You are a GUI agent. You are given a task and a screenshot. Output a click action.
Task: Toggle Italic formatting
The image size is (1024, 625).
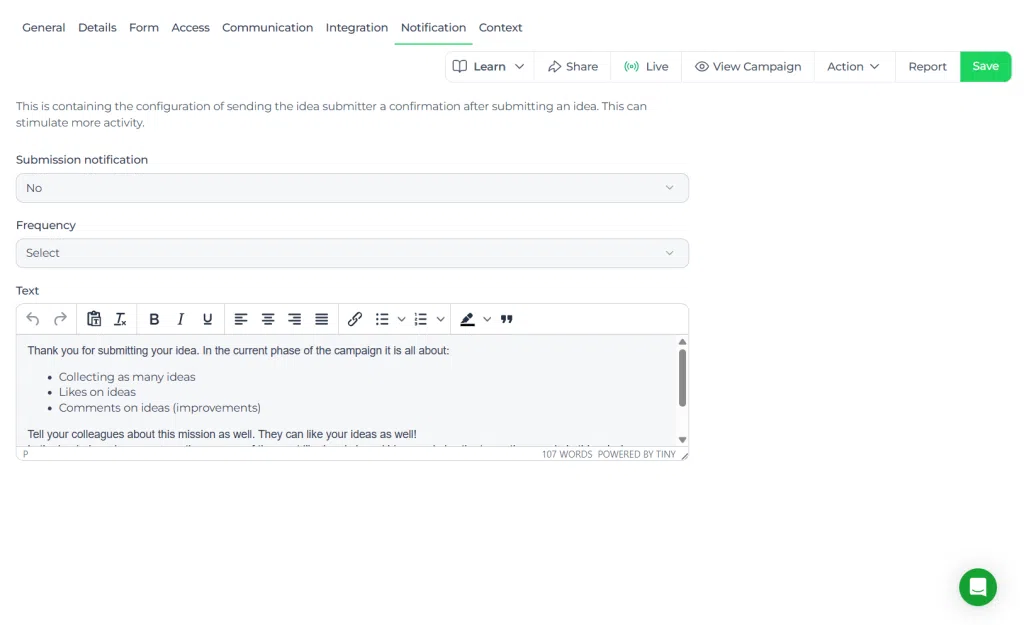coord(181,319)
